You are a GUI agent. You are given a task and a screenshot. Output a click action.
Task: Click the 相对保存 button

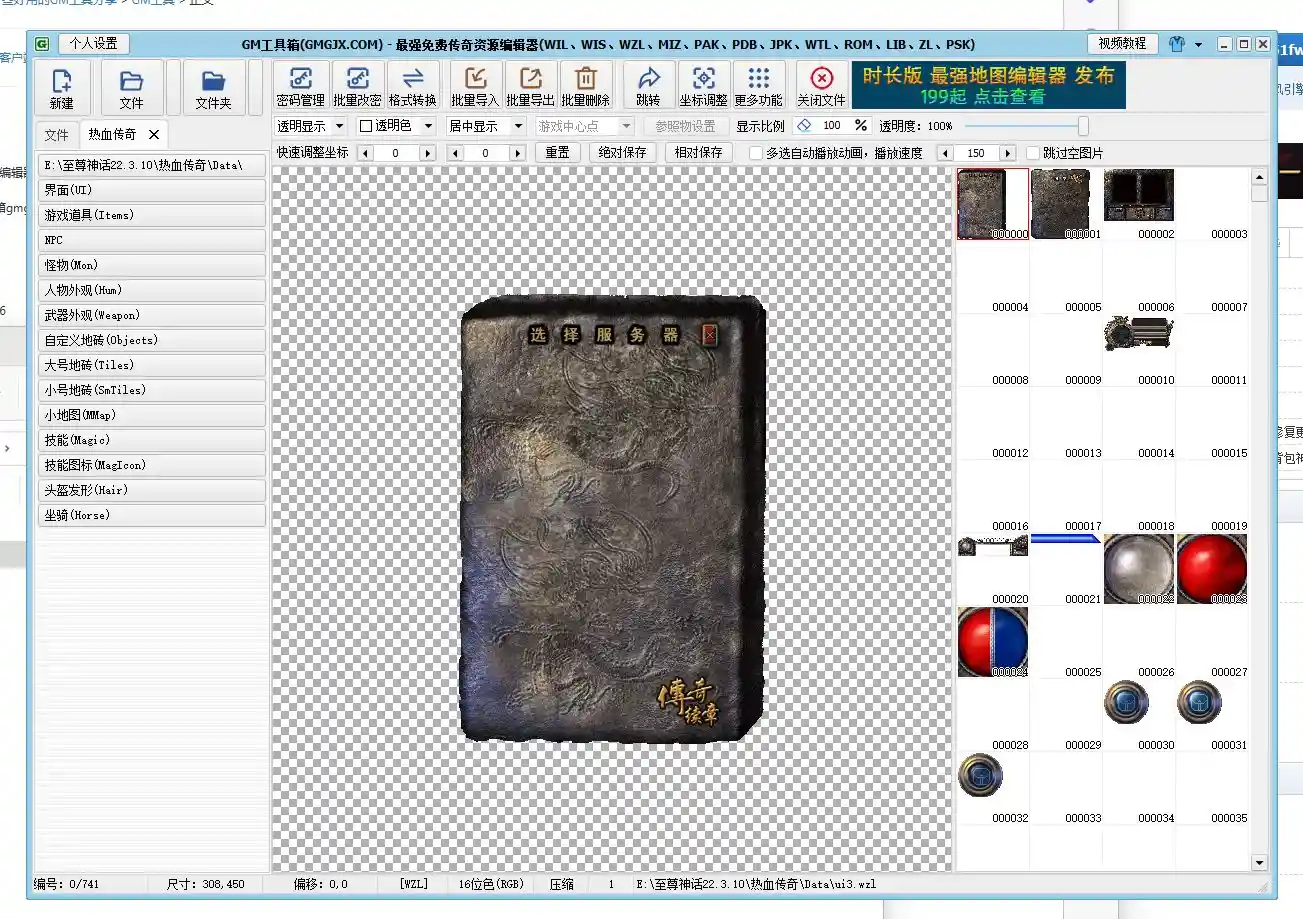(x=698, y=153)
